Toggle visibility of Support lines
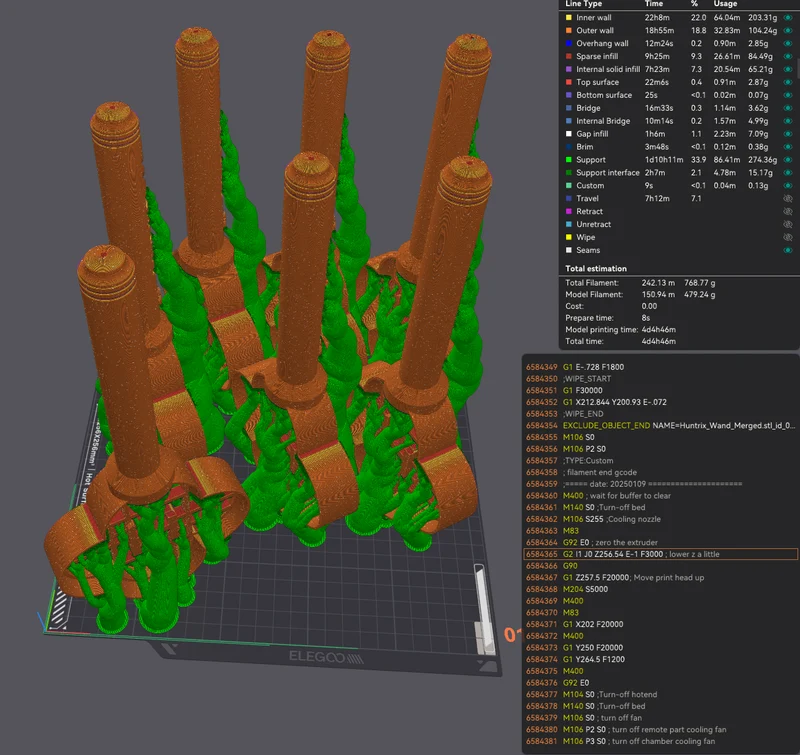 click(x=788, y=160)
